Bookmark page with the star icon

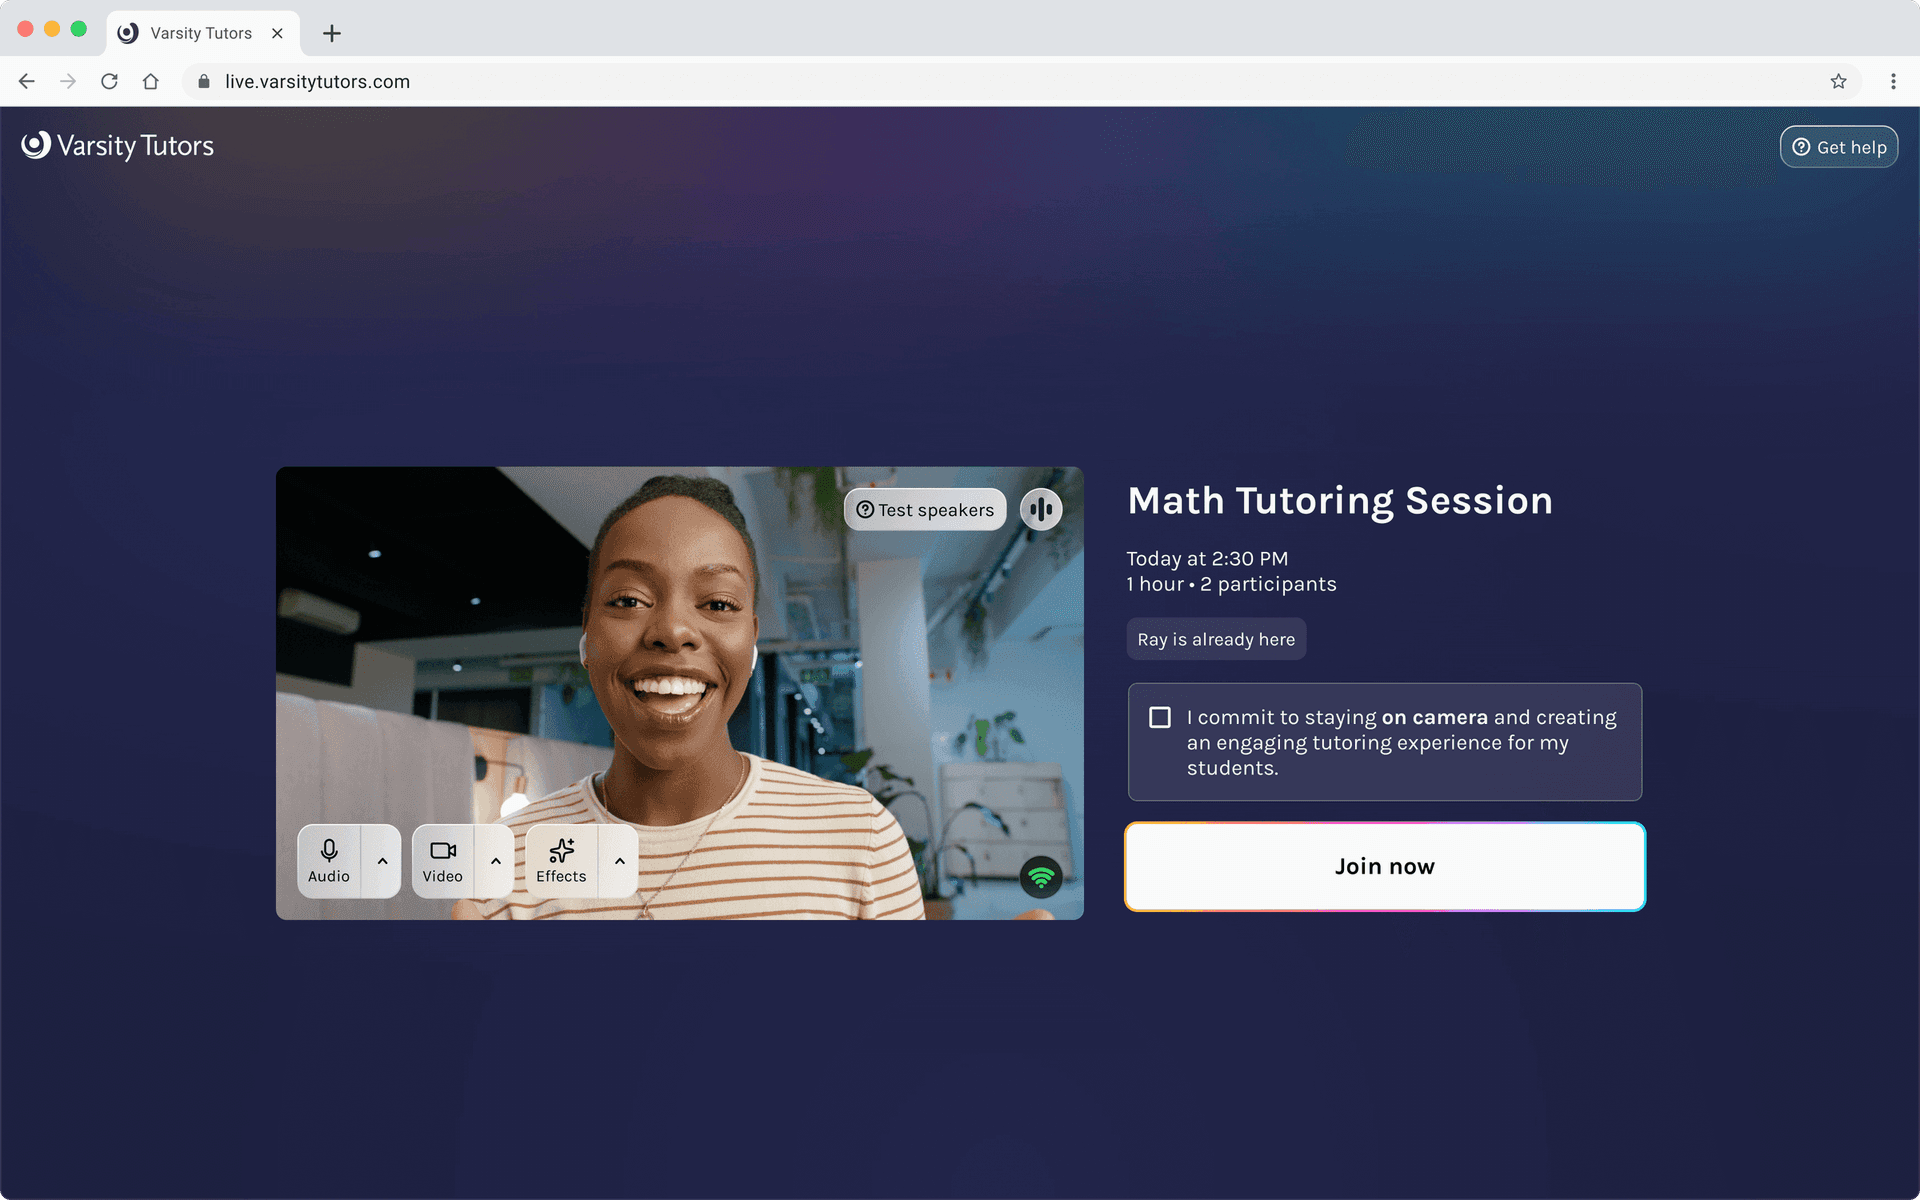click(x=1838, y=82)
